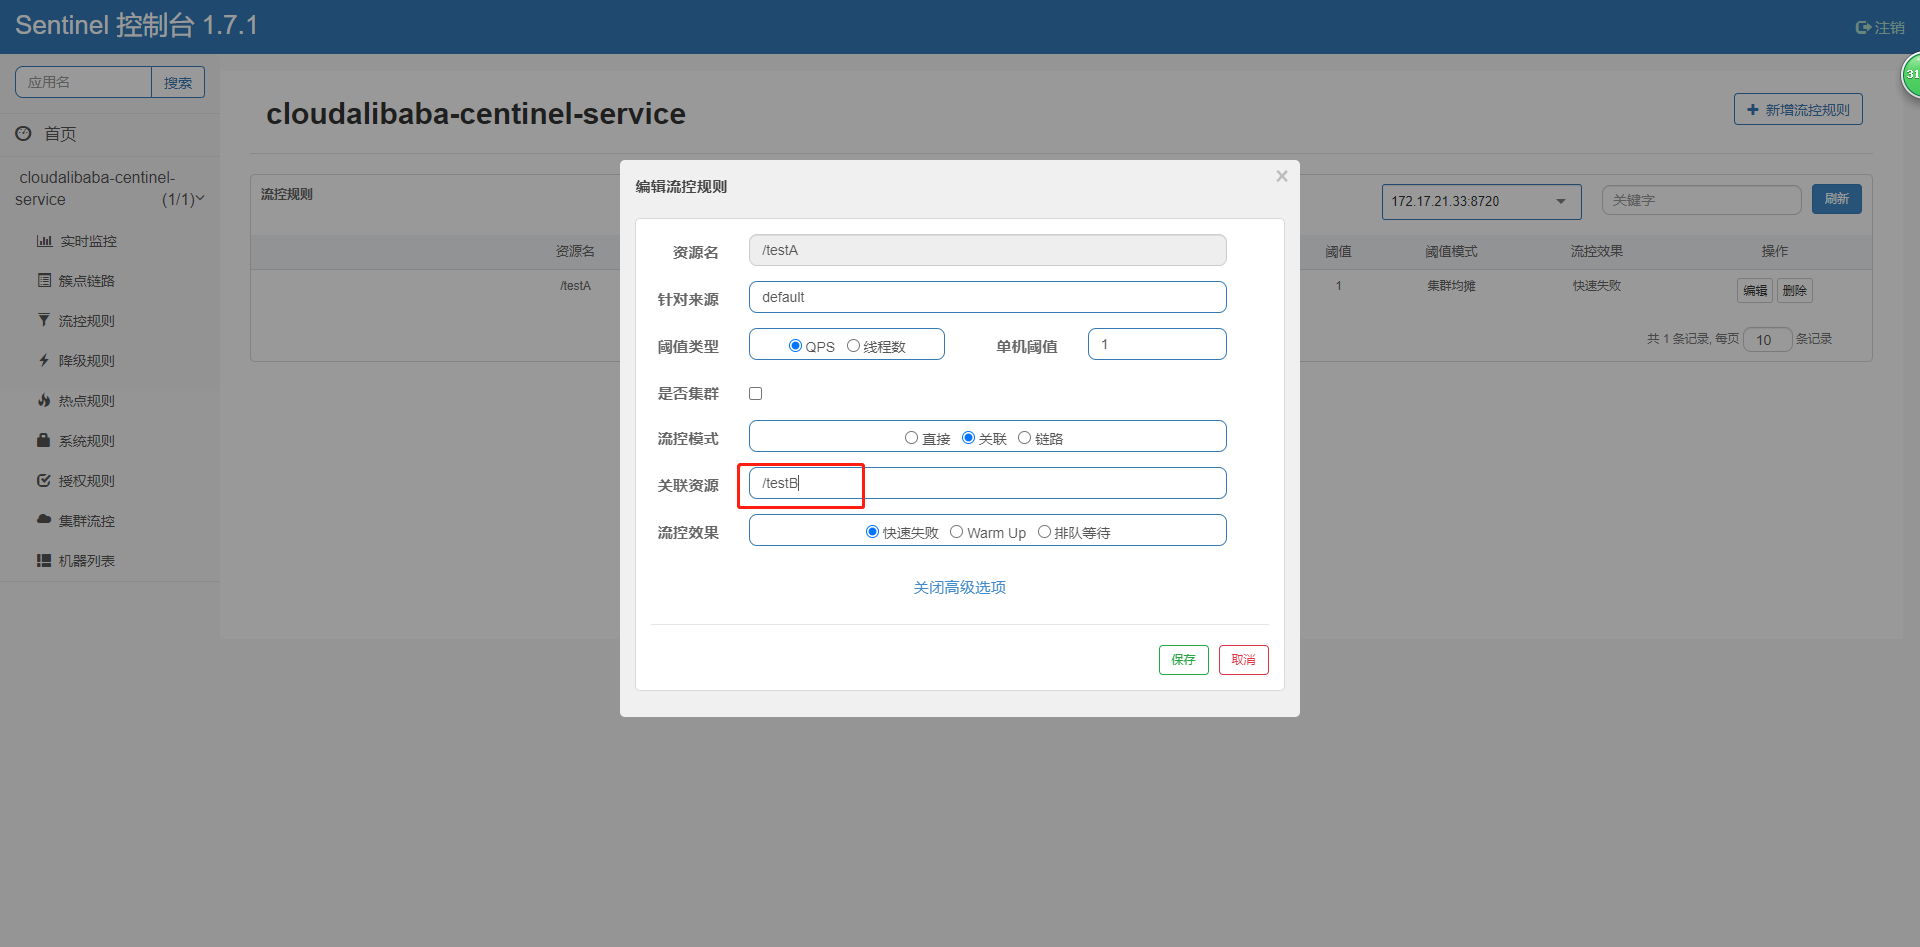Click the 针对来源 default input

click(987, 297)
